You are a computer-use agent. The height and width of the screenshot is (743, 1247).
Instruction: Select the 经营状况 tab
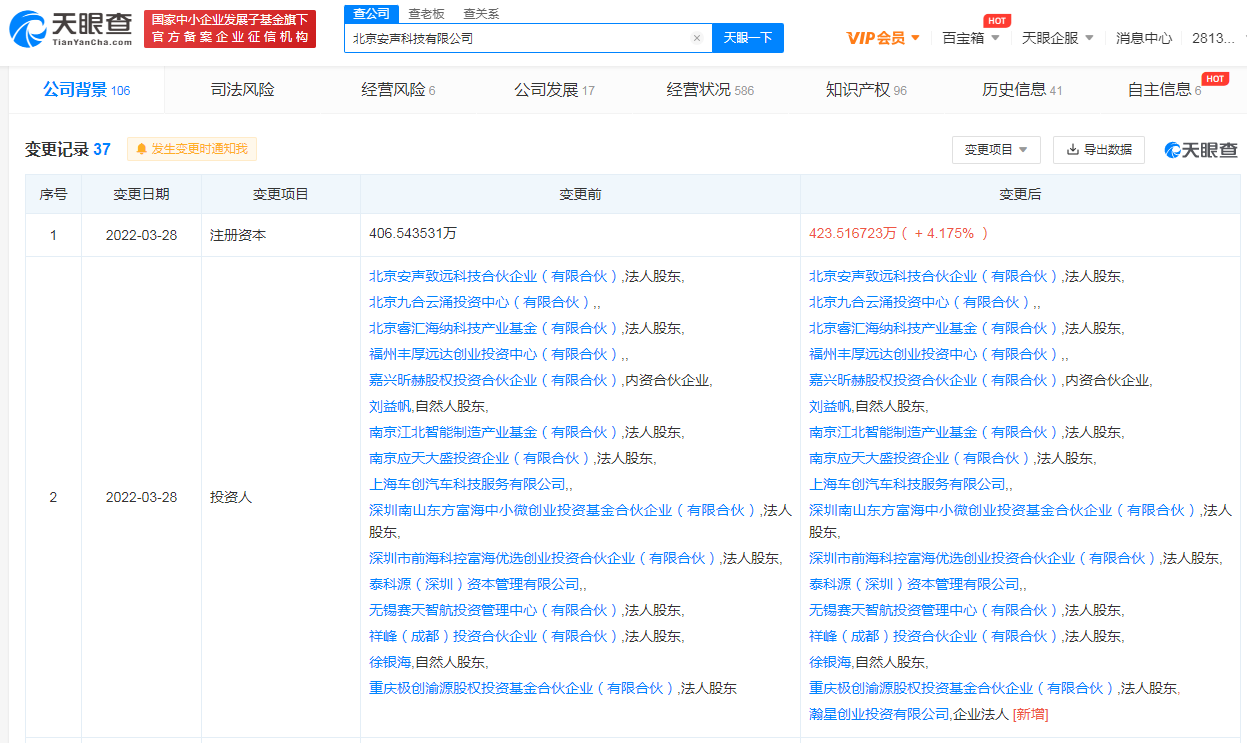[710, 90]
